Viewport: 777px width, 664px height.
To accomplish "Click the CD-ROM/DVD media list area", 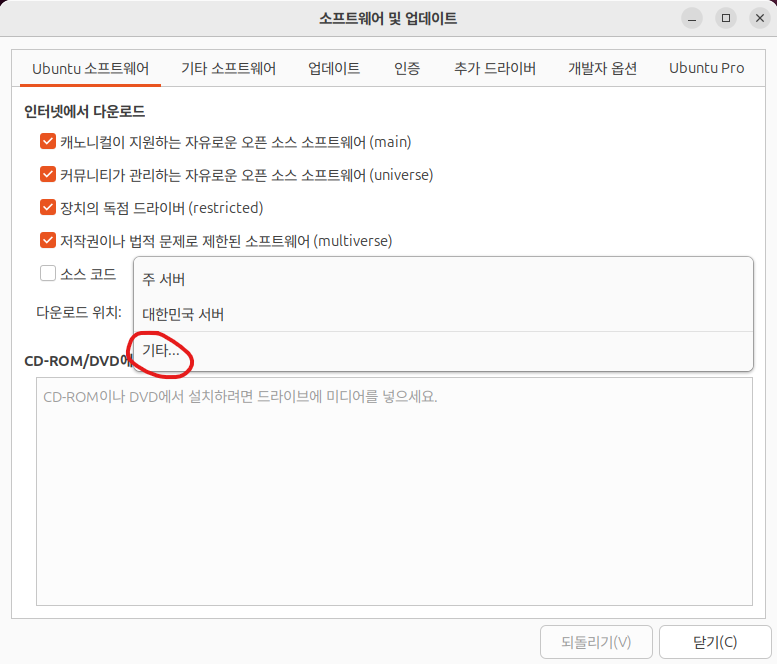I will click(394, 492).
